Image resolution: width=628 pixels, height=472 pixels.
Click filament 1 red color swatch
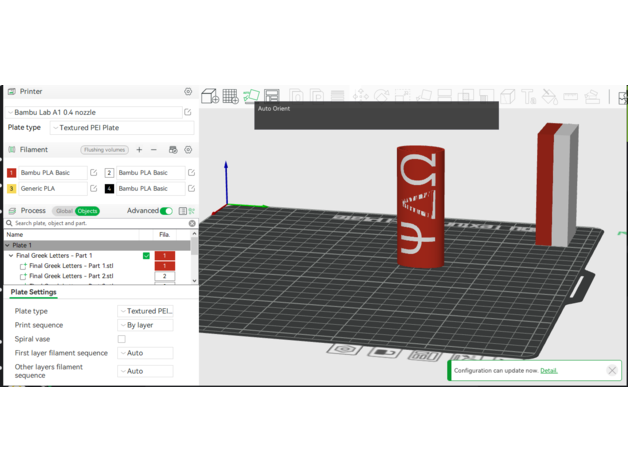(x=12, y=173)
